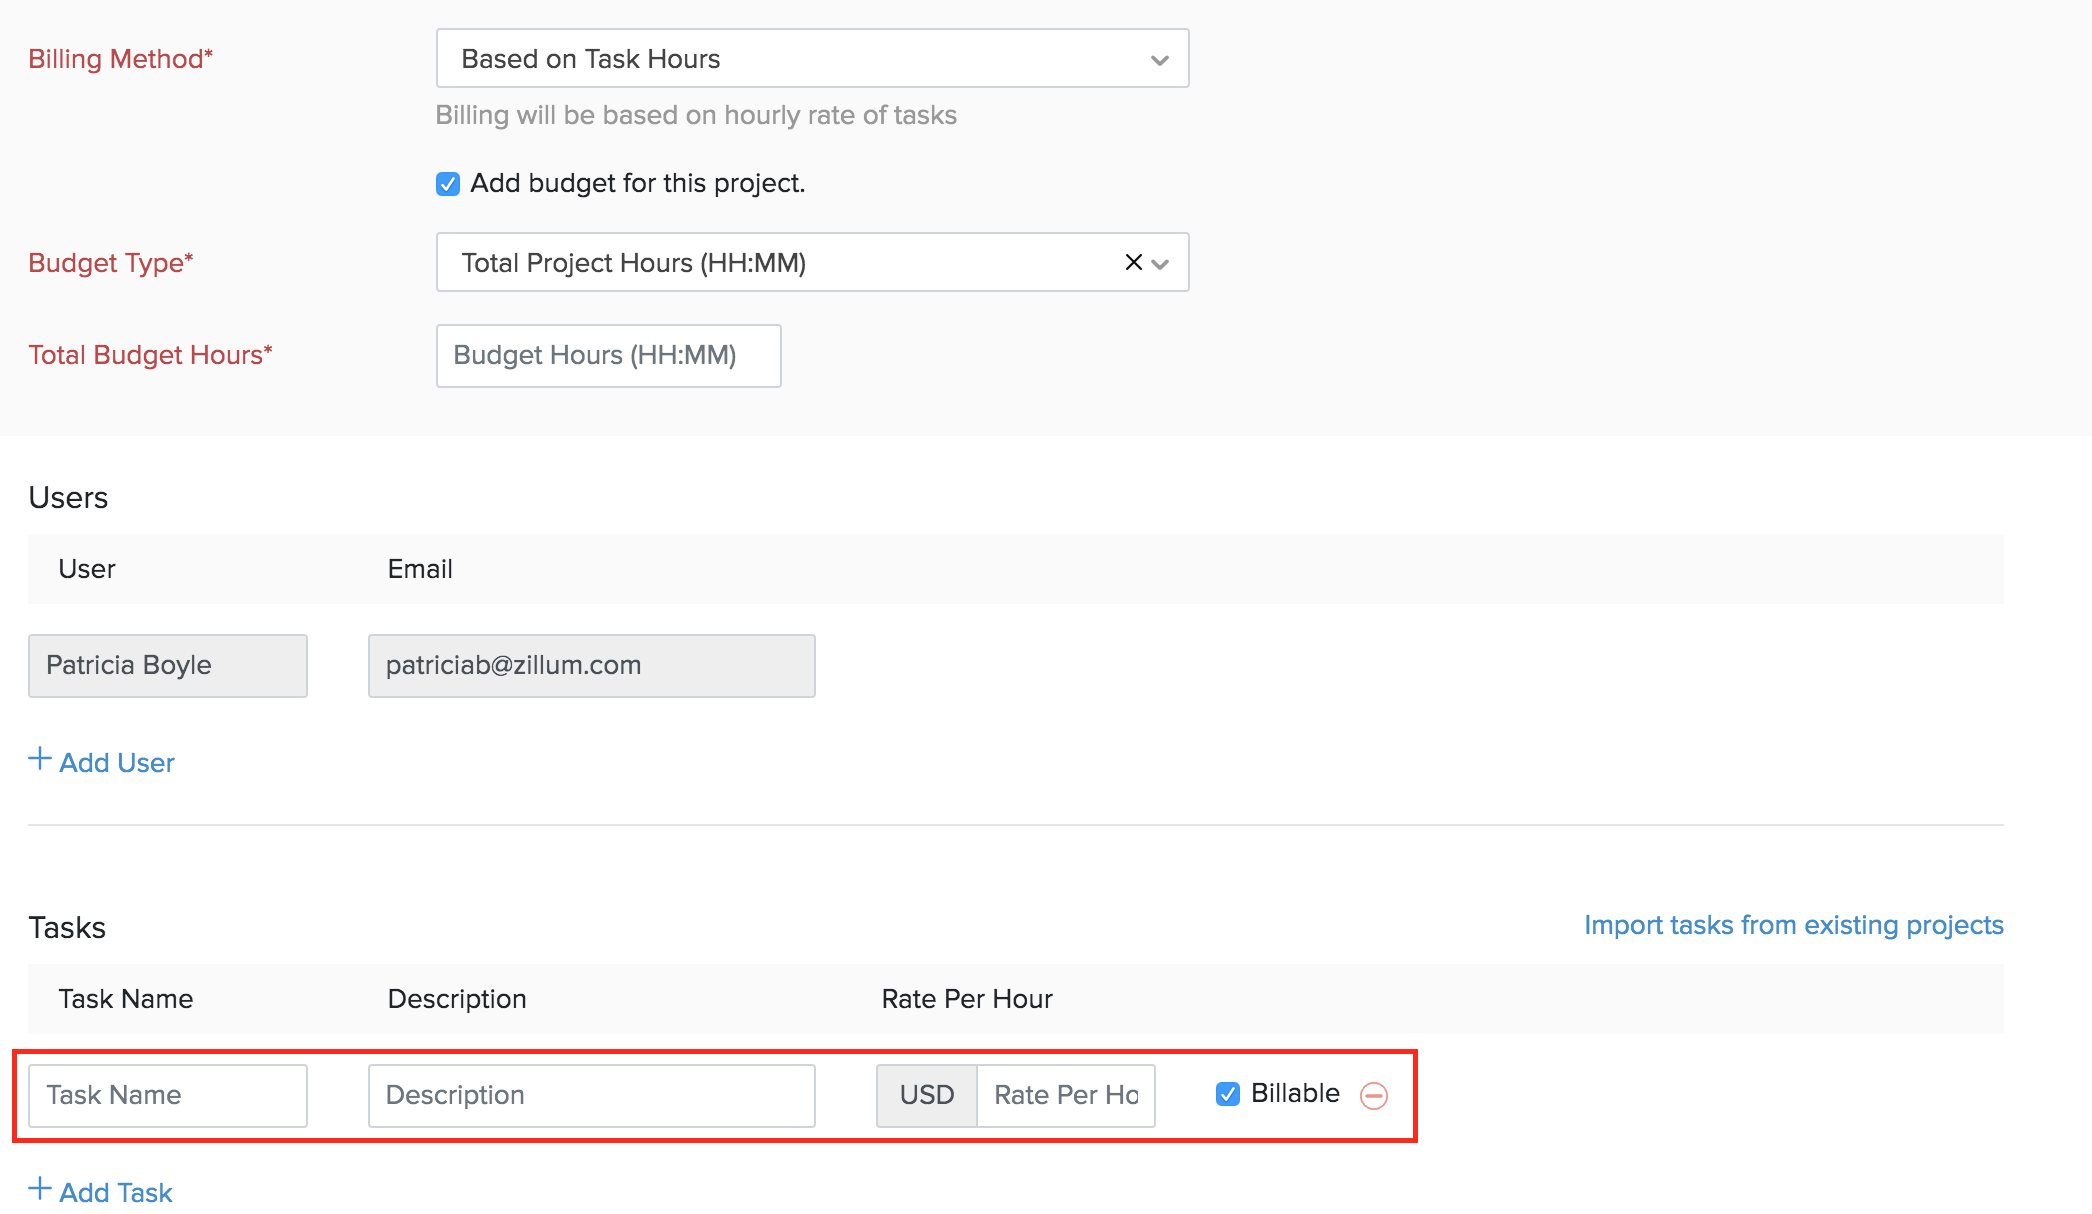2092x1214 pixels.
Task: Open the Billing Method dropdown
Action: (812, 59)
